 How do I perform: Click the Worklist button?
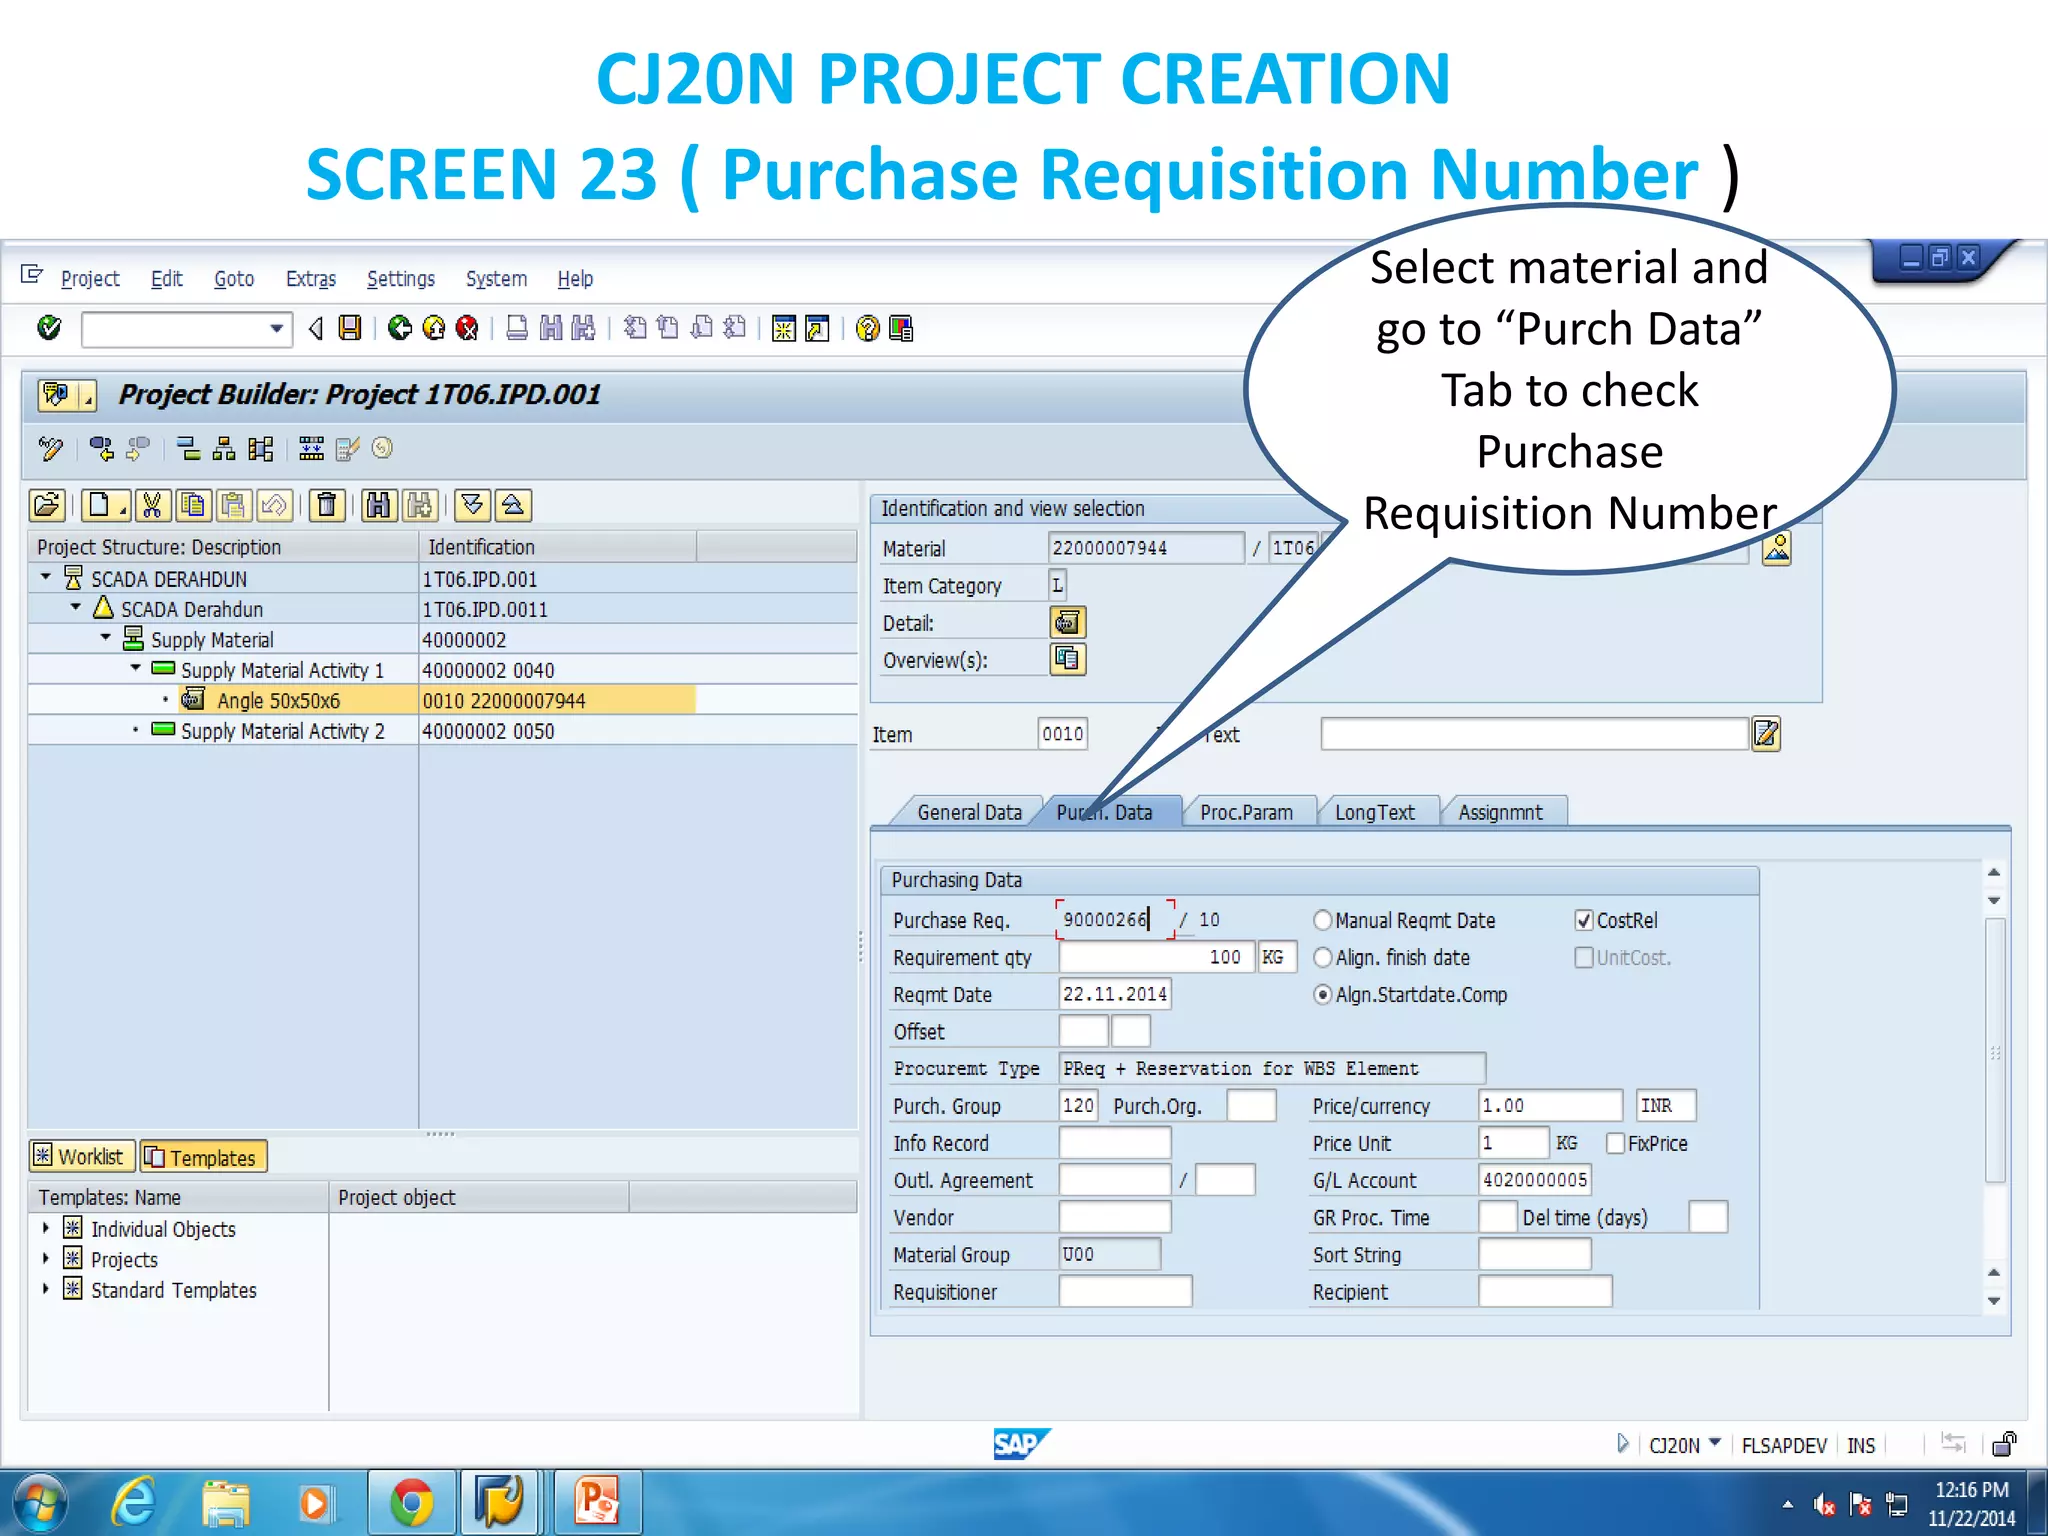click(x=81, y=1157)
